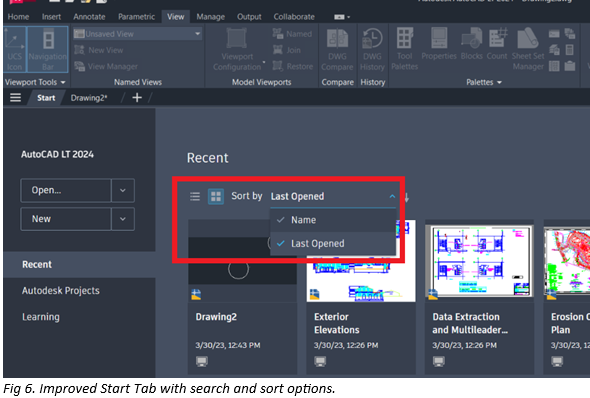Image resolution: width=590 pixels, height=398 pixels.
Task: Open the View Manager
Action: coord(106,67)
